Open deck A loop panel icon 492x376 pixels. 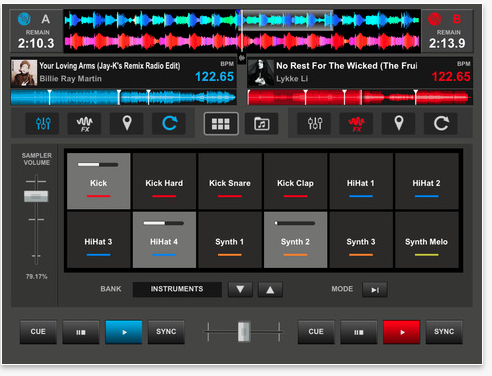[169, 124]
